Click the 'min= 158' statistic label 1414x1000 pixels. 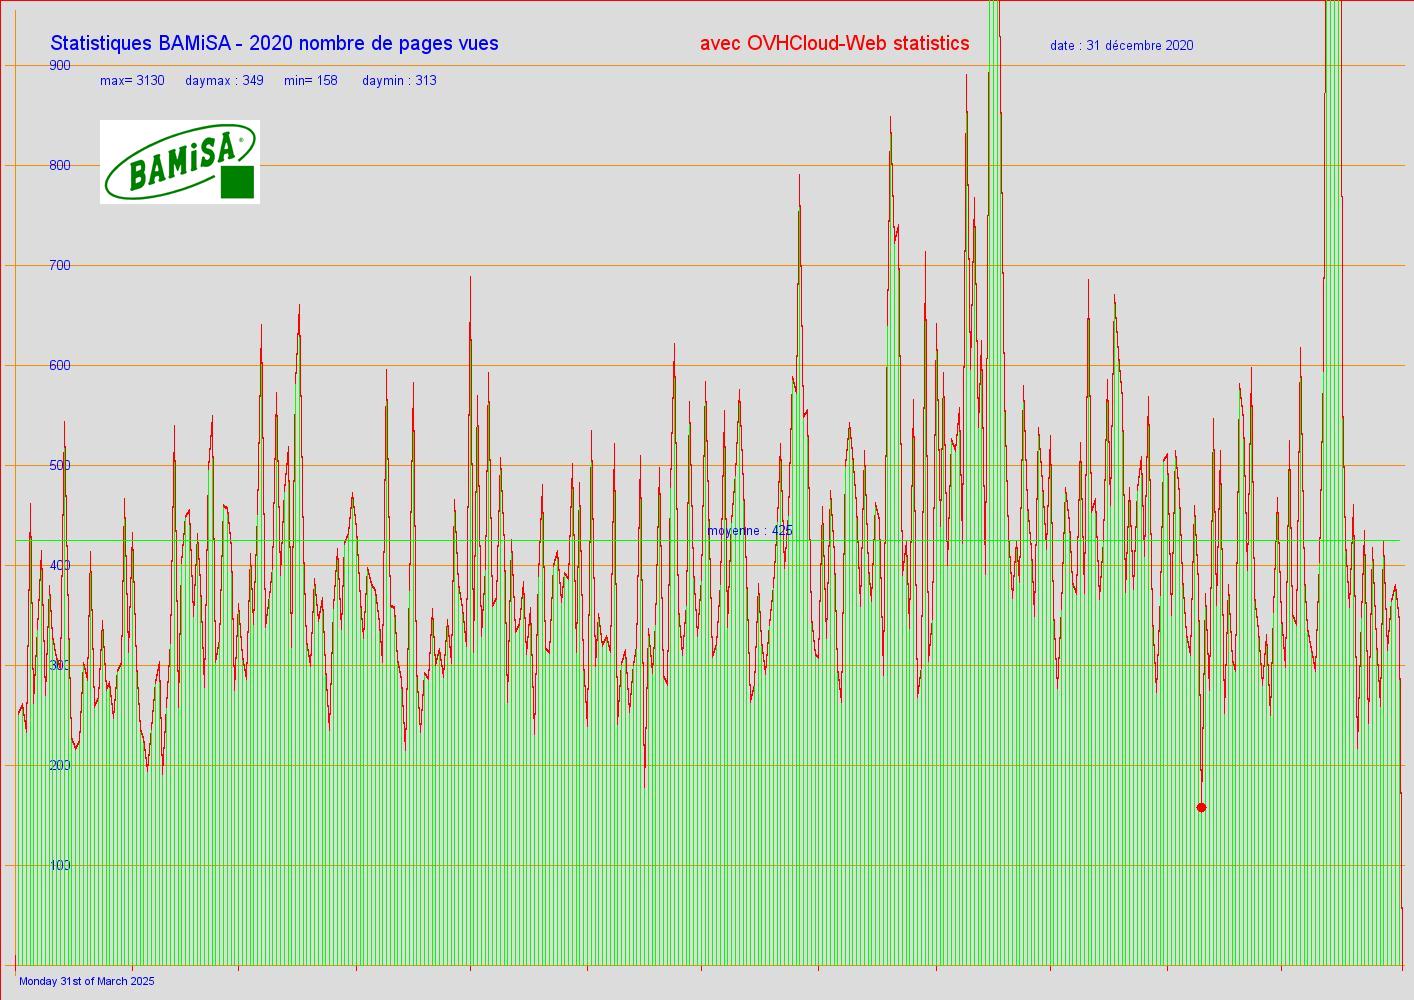pyautogui.click(x=310, y=80)
